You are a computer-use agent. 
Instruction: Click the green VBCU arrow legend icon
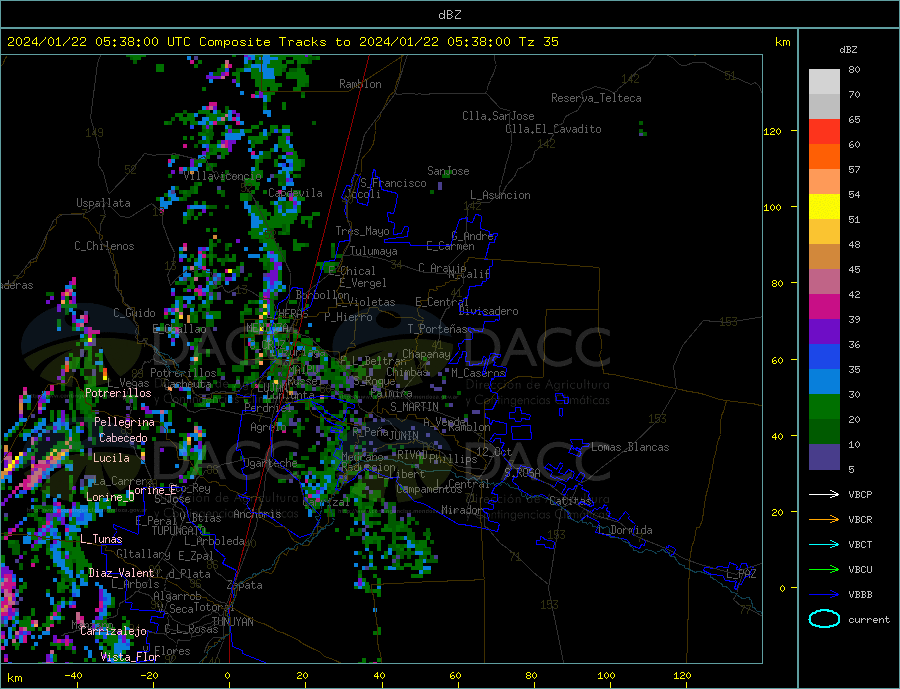click(824, 570)
